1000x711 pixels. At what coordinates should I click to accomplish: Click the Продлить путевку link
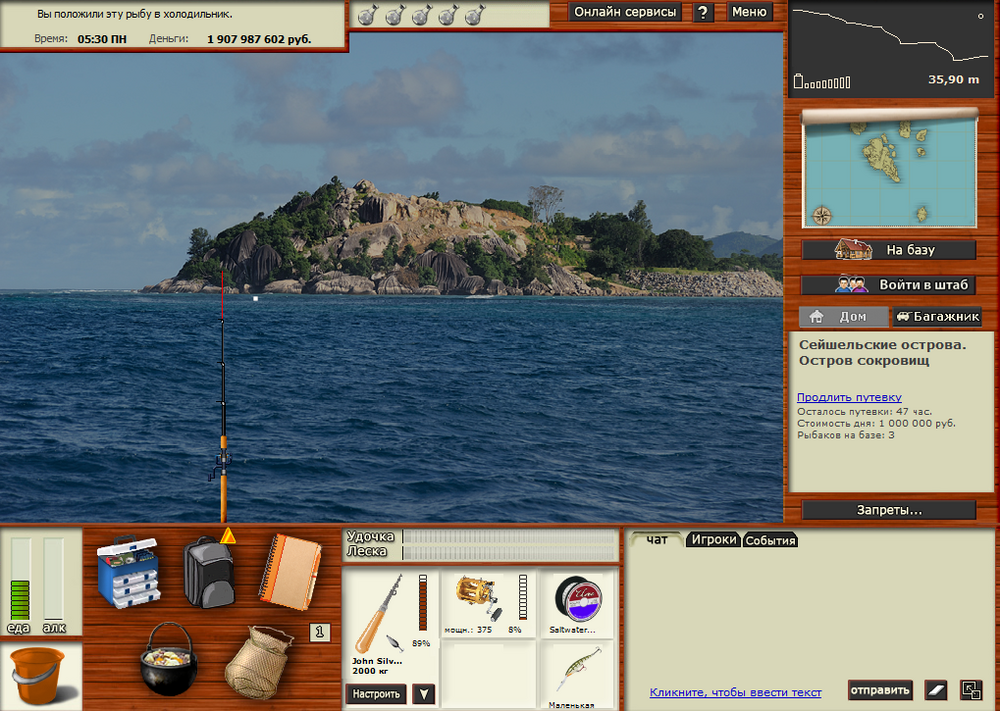click(849, 397)
